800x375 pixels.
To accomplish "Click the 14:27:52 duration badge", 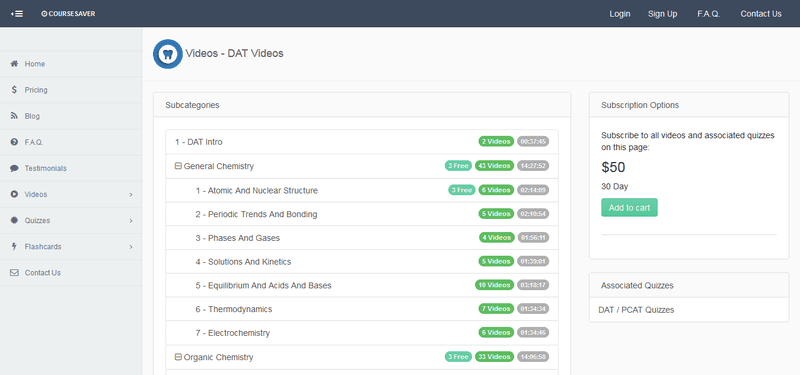I will 533,166.
